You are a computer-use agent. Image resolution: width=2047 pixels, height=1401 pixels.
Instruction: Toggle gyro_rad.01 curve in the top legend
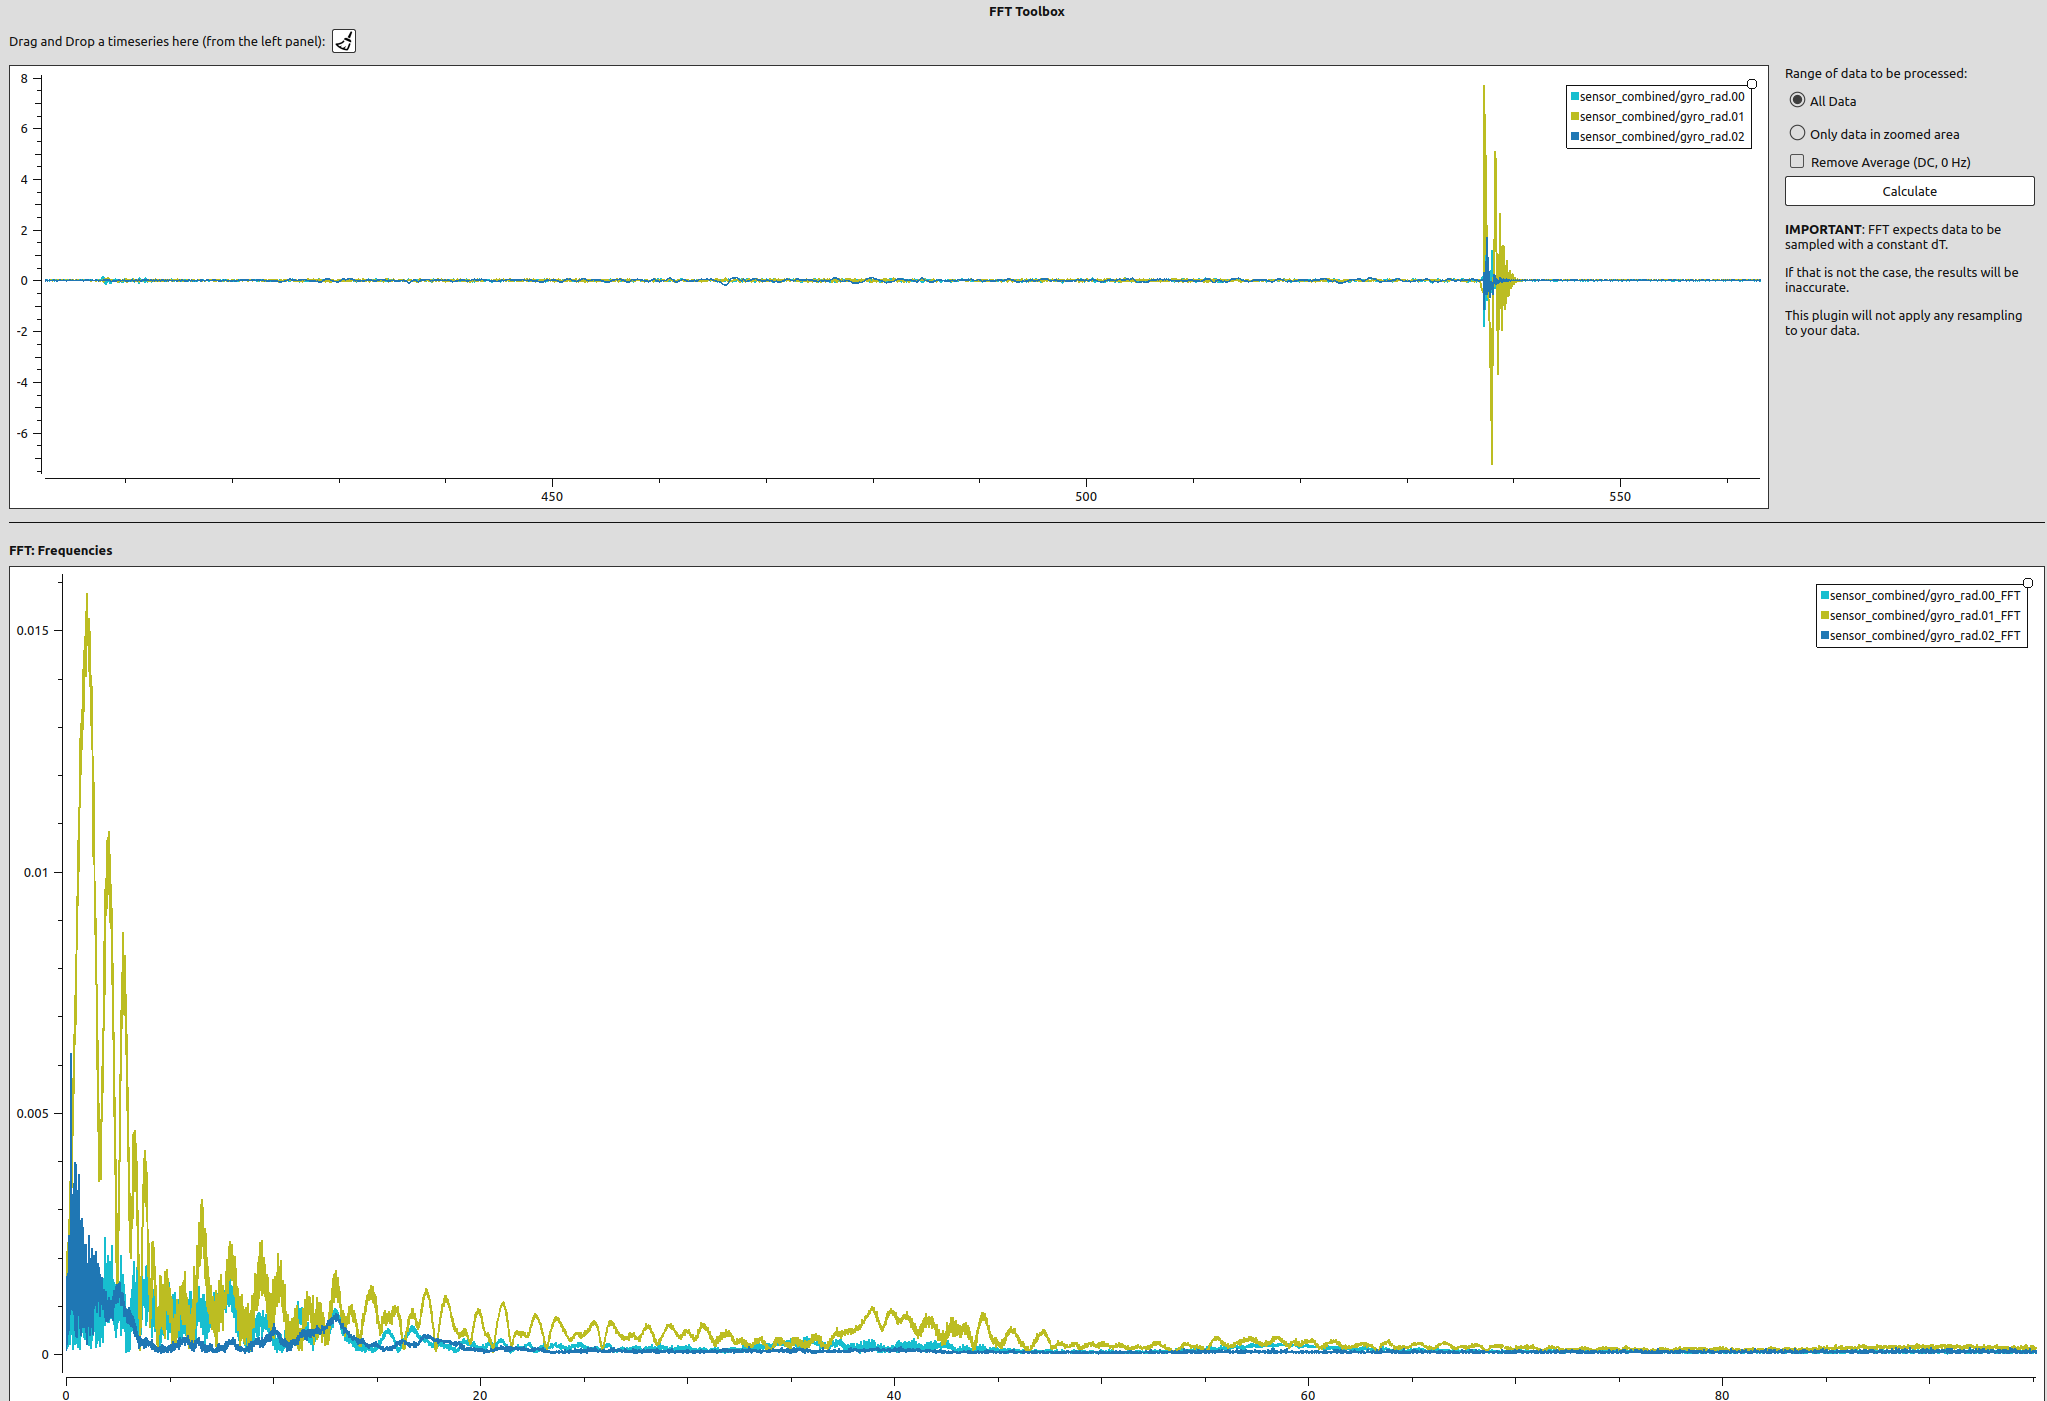pos(1660,117)
